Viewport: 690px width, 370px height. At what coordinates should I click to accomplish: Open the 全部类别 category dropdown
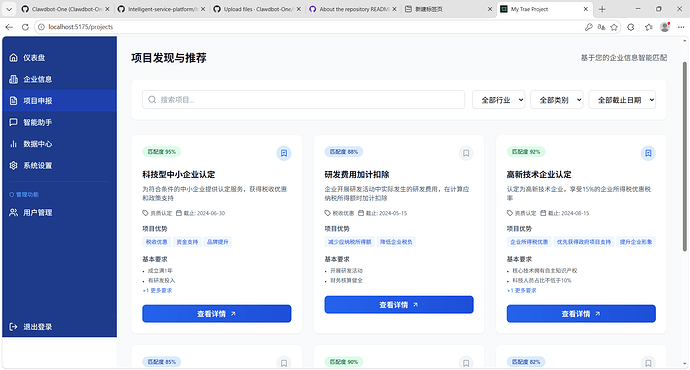pyautogui.click(x=557, y=100)
